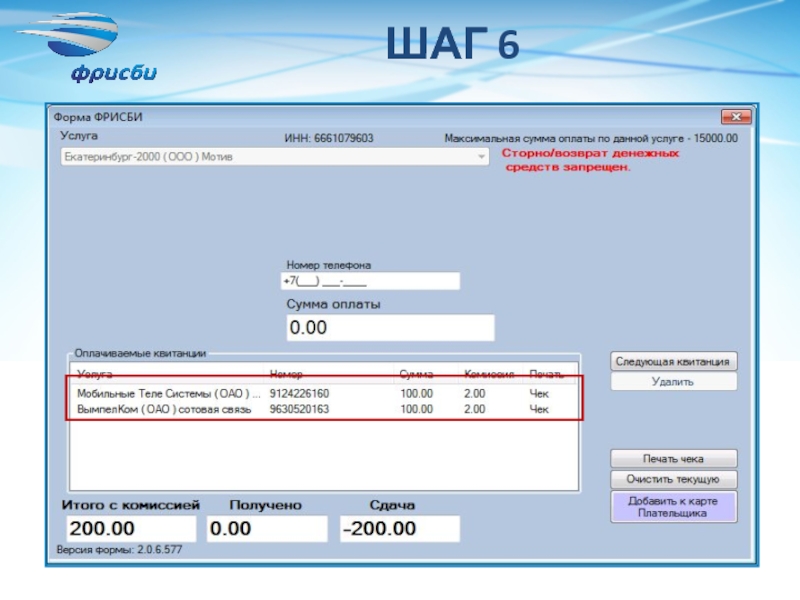This screenshot has width=800, height=600.
Task: Click phone number 9124226160 in the table
Action: tap(299, 393)
